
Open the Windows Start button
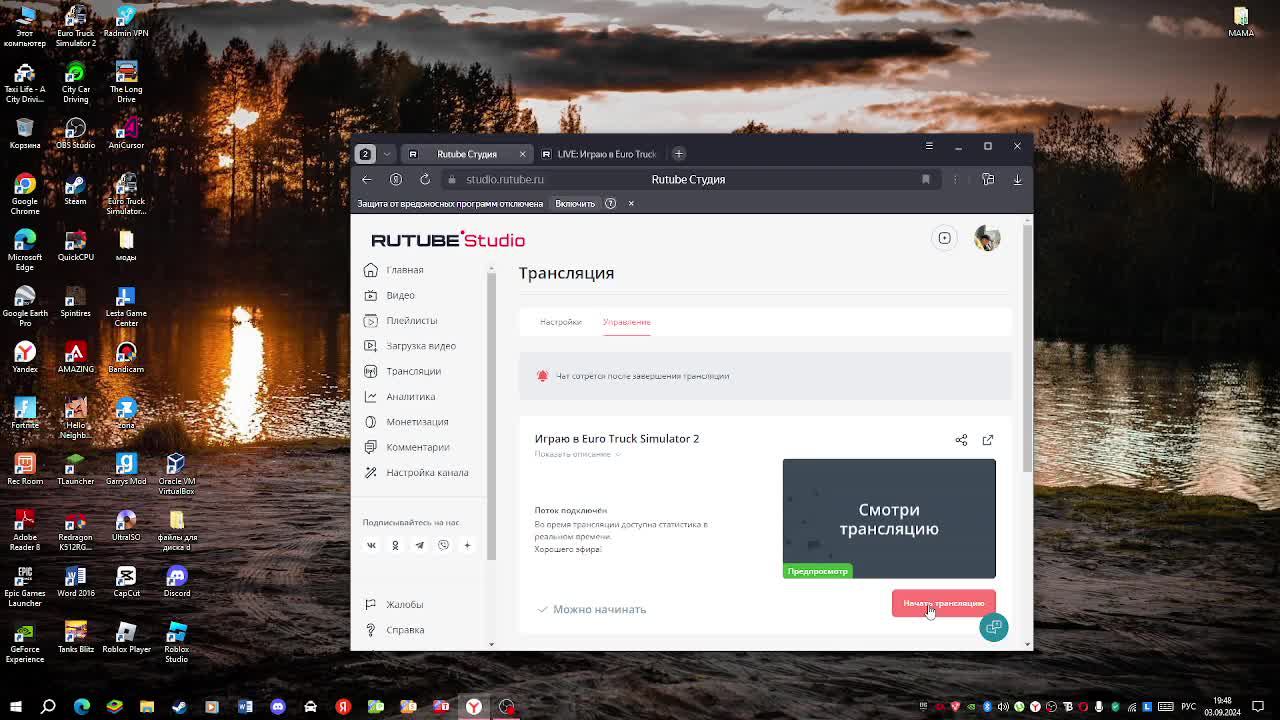click(16, 707)
